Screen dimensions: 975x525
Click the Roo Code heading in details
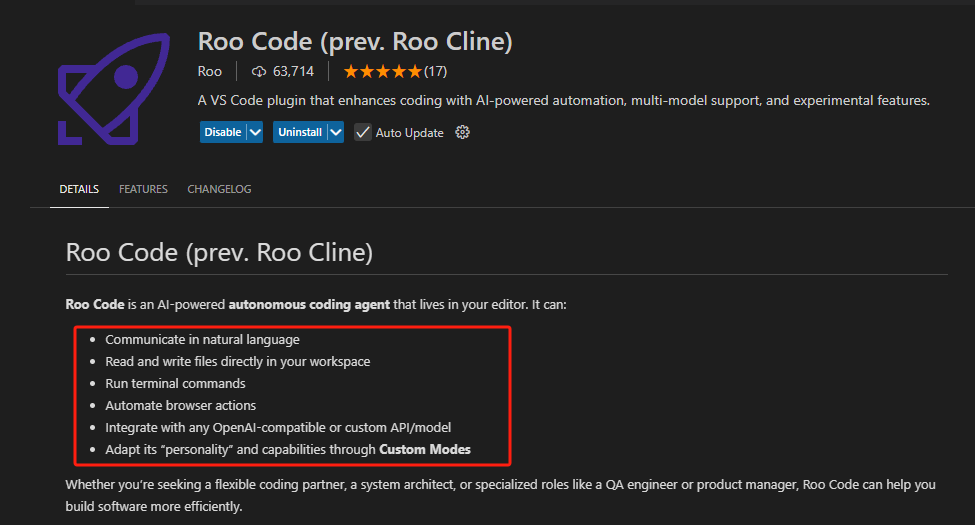[219, 253]
